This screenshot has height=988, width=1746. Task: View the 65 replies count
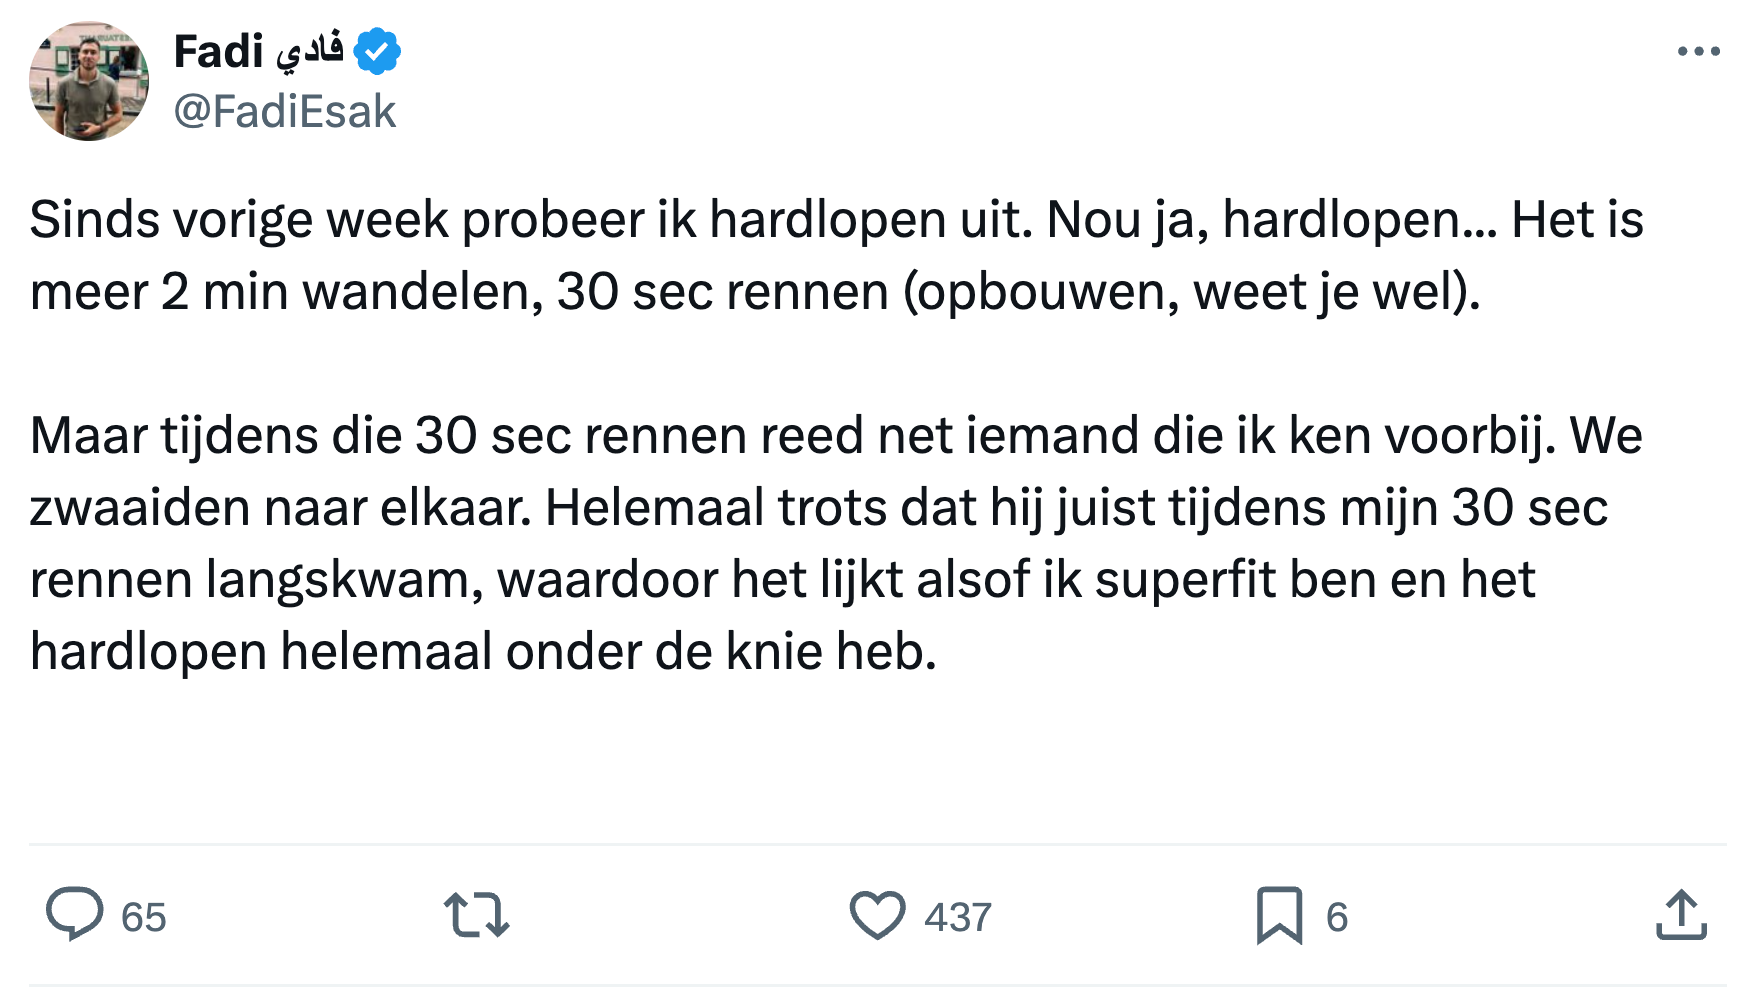(143, 917)
